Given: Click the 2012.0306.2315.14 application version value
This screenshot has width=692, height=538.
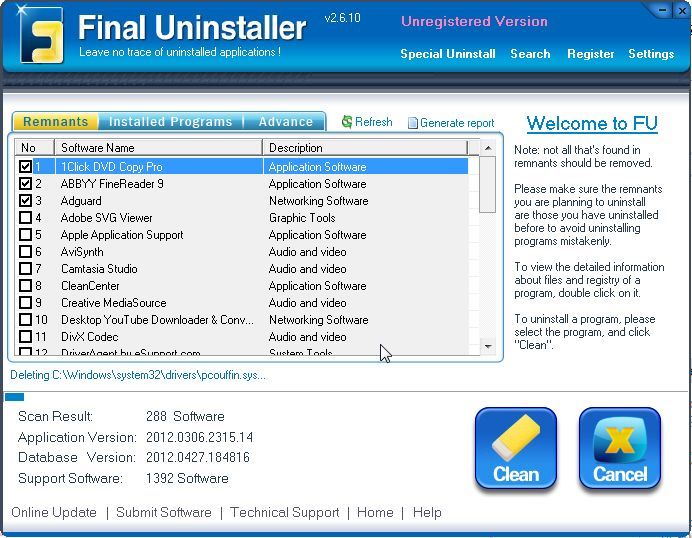Looking at the screenshot, I should pos(199,437).
